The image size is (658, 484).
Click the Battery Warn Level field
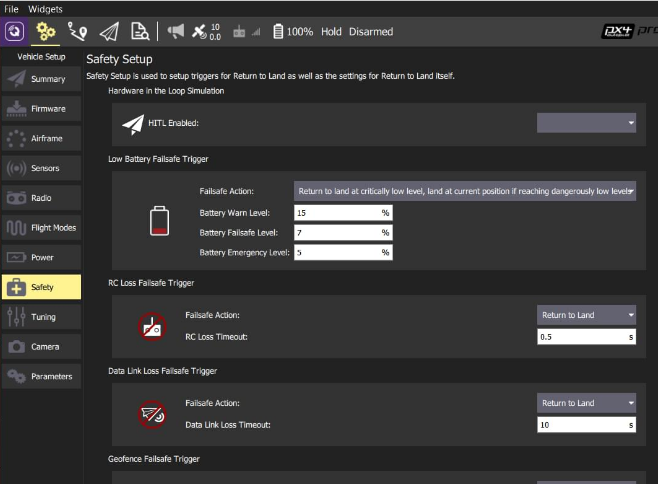[x=342, y=213]
